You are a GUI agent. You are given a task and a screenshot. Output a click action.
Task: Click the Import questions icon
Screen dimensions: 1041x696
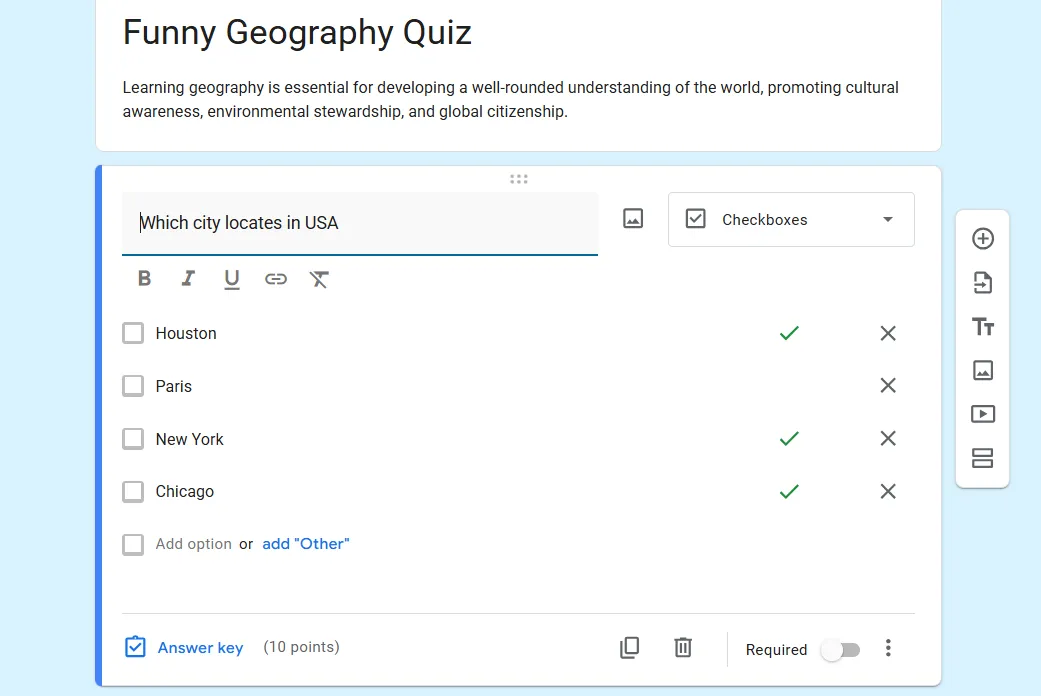click(x=983, y=283)
